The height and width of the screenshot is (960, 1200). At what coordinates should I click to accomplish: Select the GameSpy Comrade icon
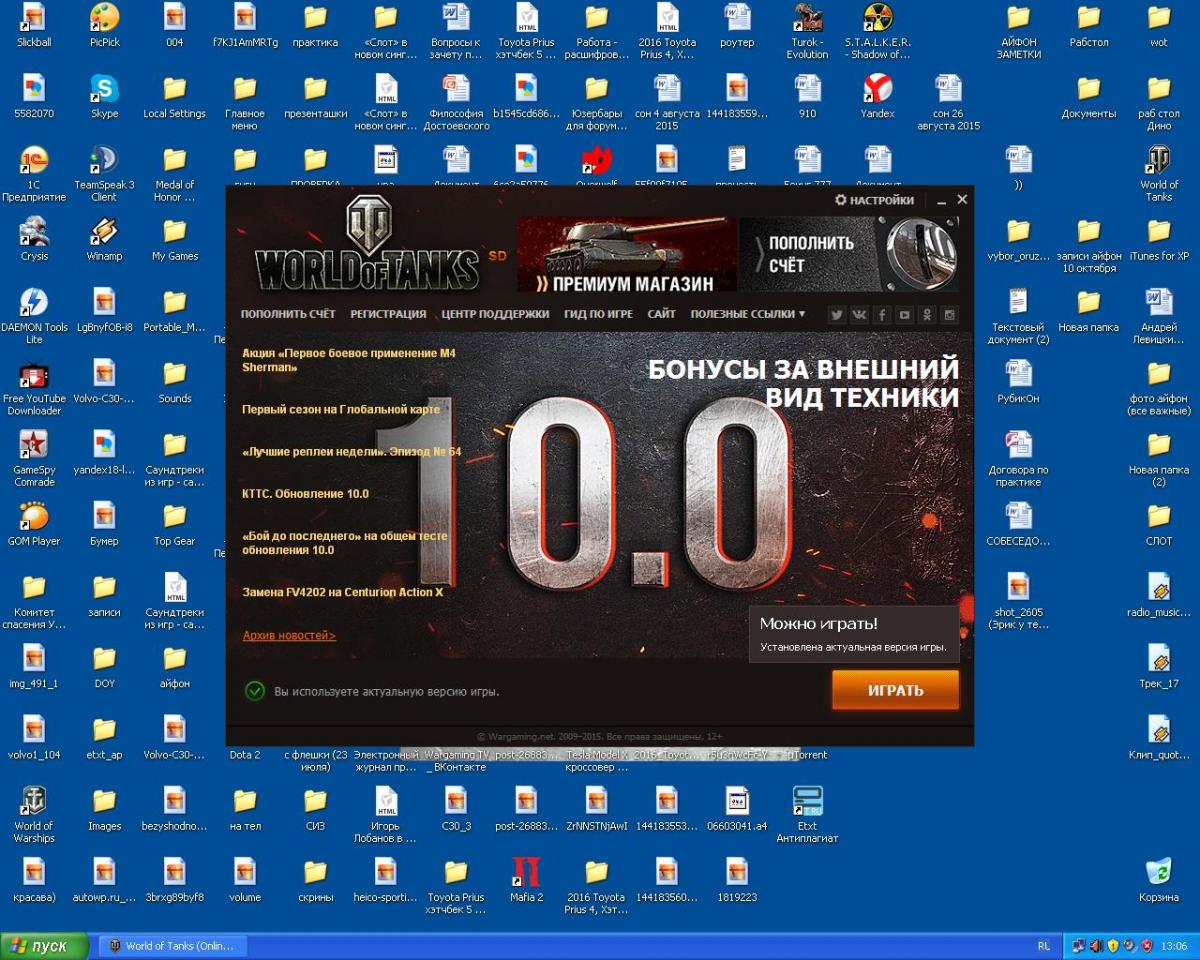pos(34,458)
